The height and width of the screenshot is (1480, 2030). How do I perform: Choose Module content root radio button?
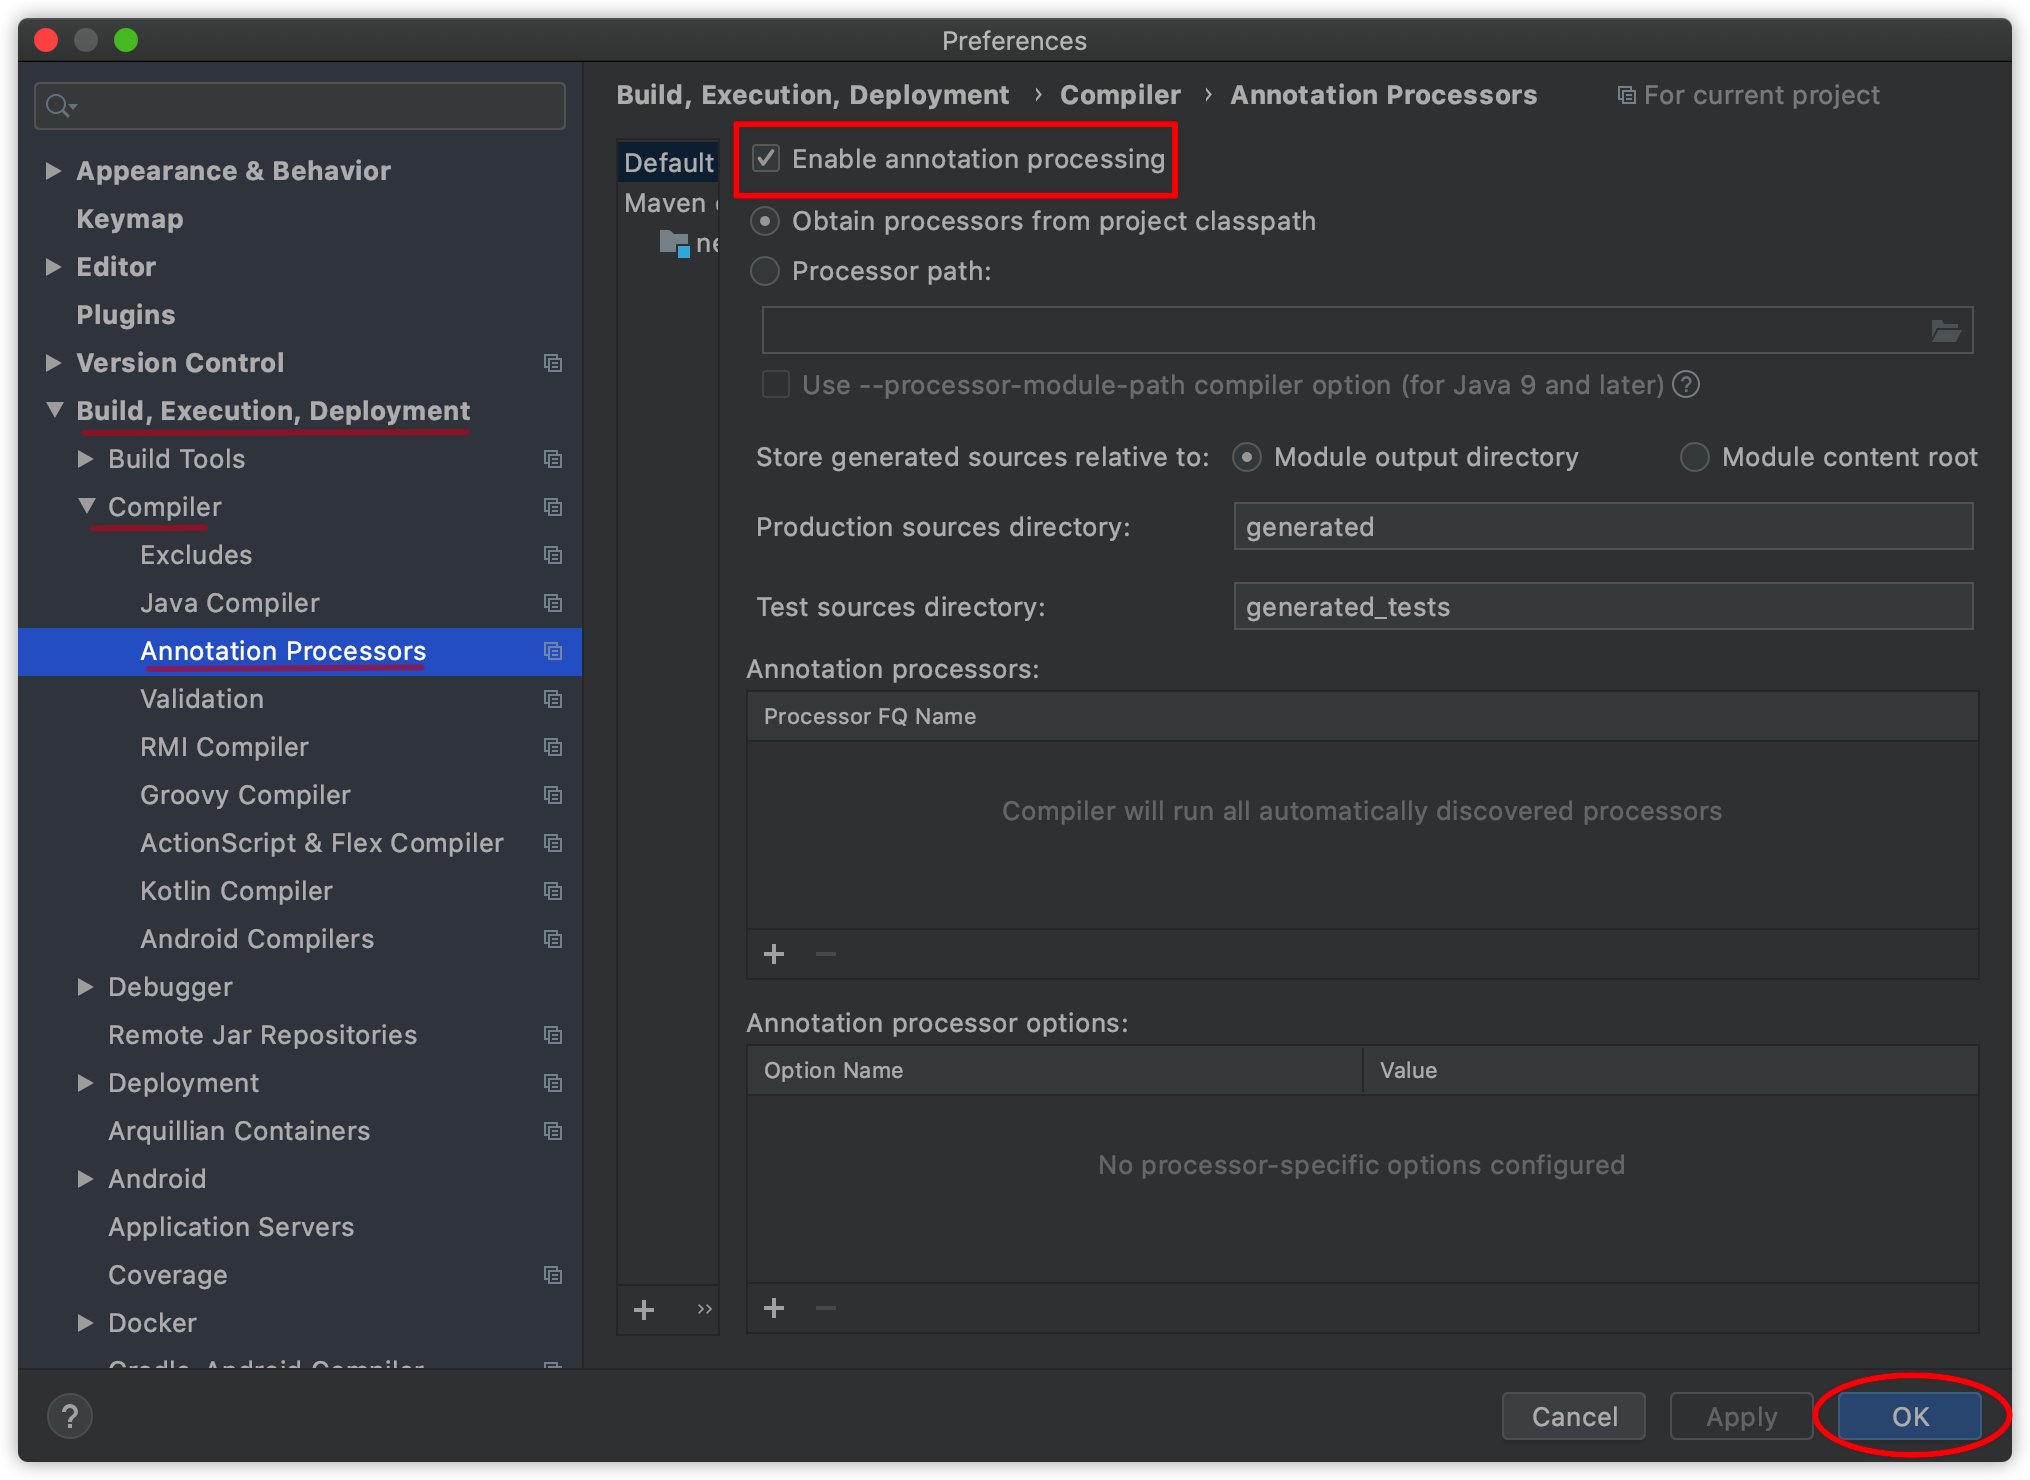click(x=1695, y=457)
